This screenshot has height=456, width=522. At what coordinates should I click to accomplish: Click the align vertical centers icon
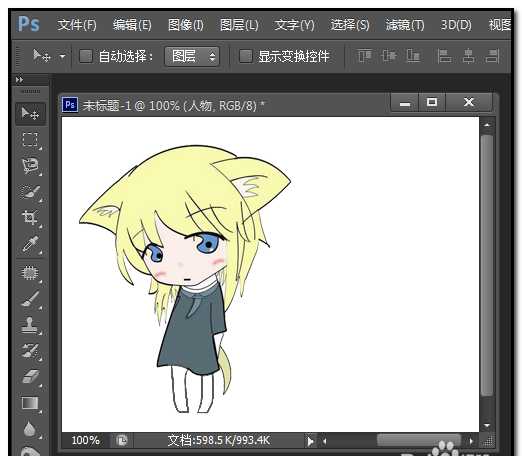(x=389, y=56)
